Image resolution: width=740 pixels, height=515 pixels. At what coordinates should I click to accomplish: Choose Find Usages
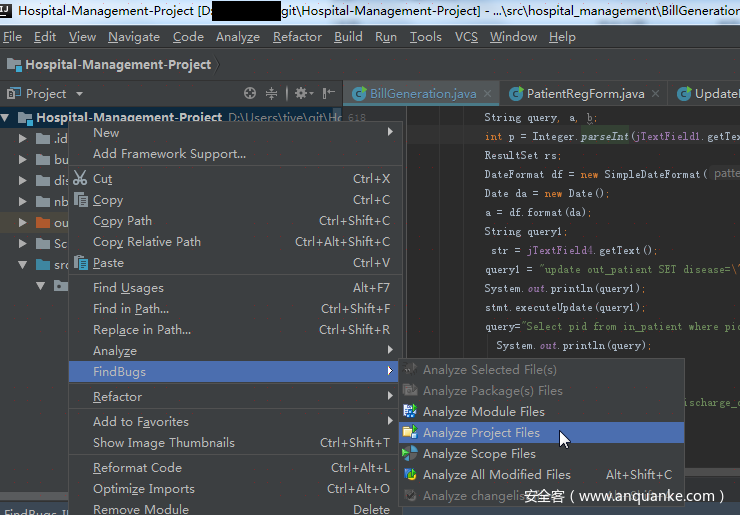pos(235,287)
